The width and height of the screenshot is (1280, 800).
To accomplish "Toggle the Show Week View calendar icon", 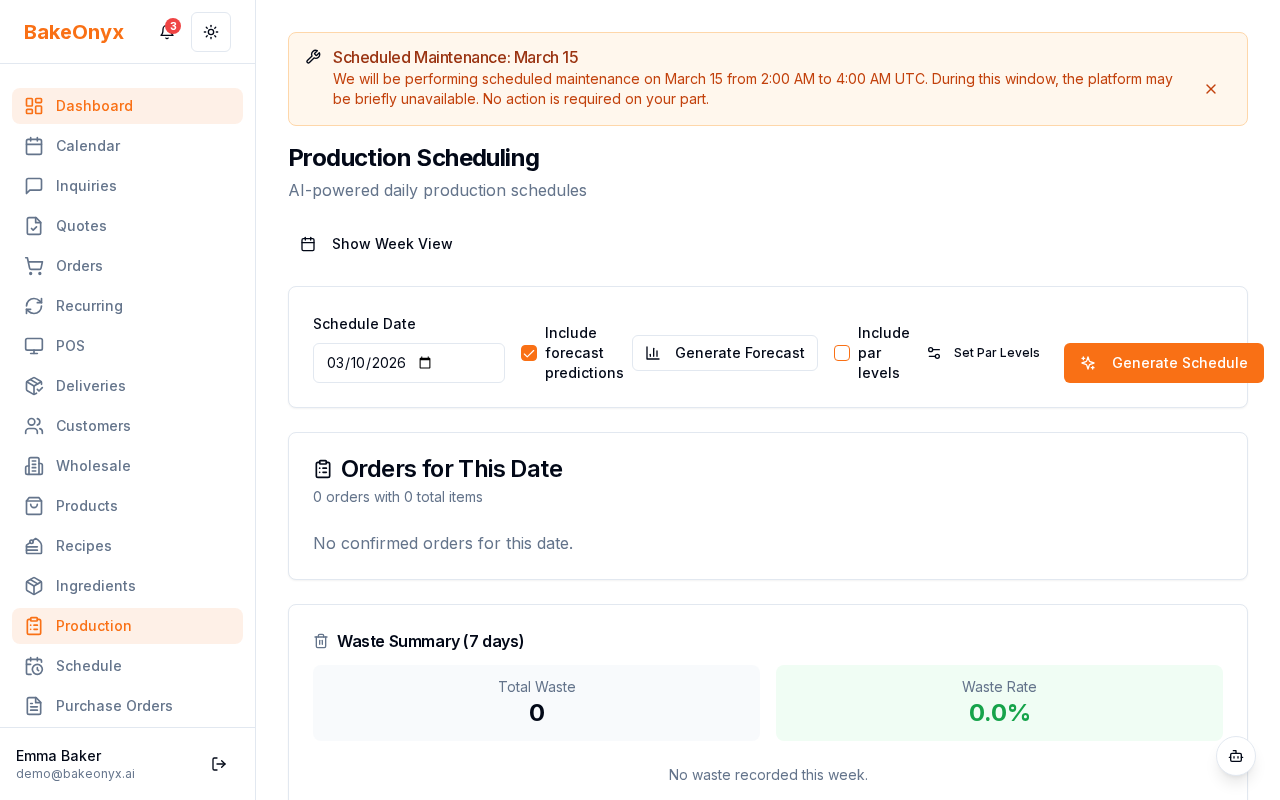I will [308, 243].
